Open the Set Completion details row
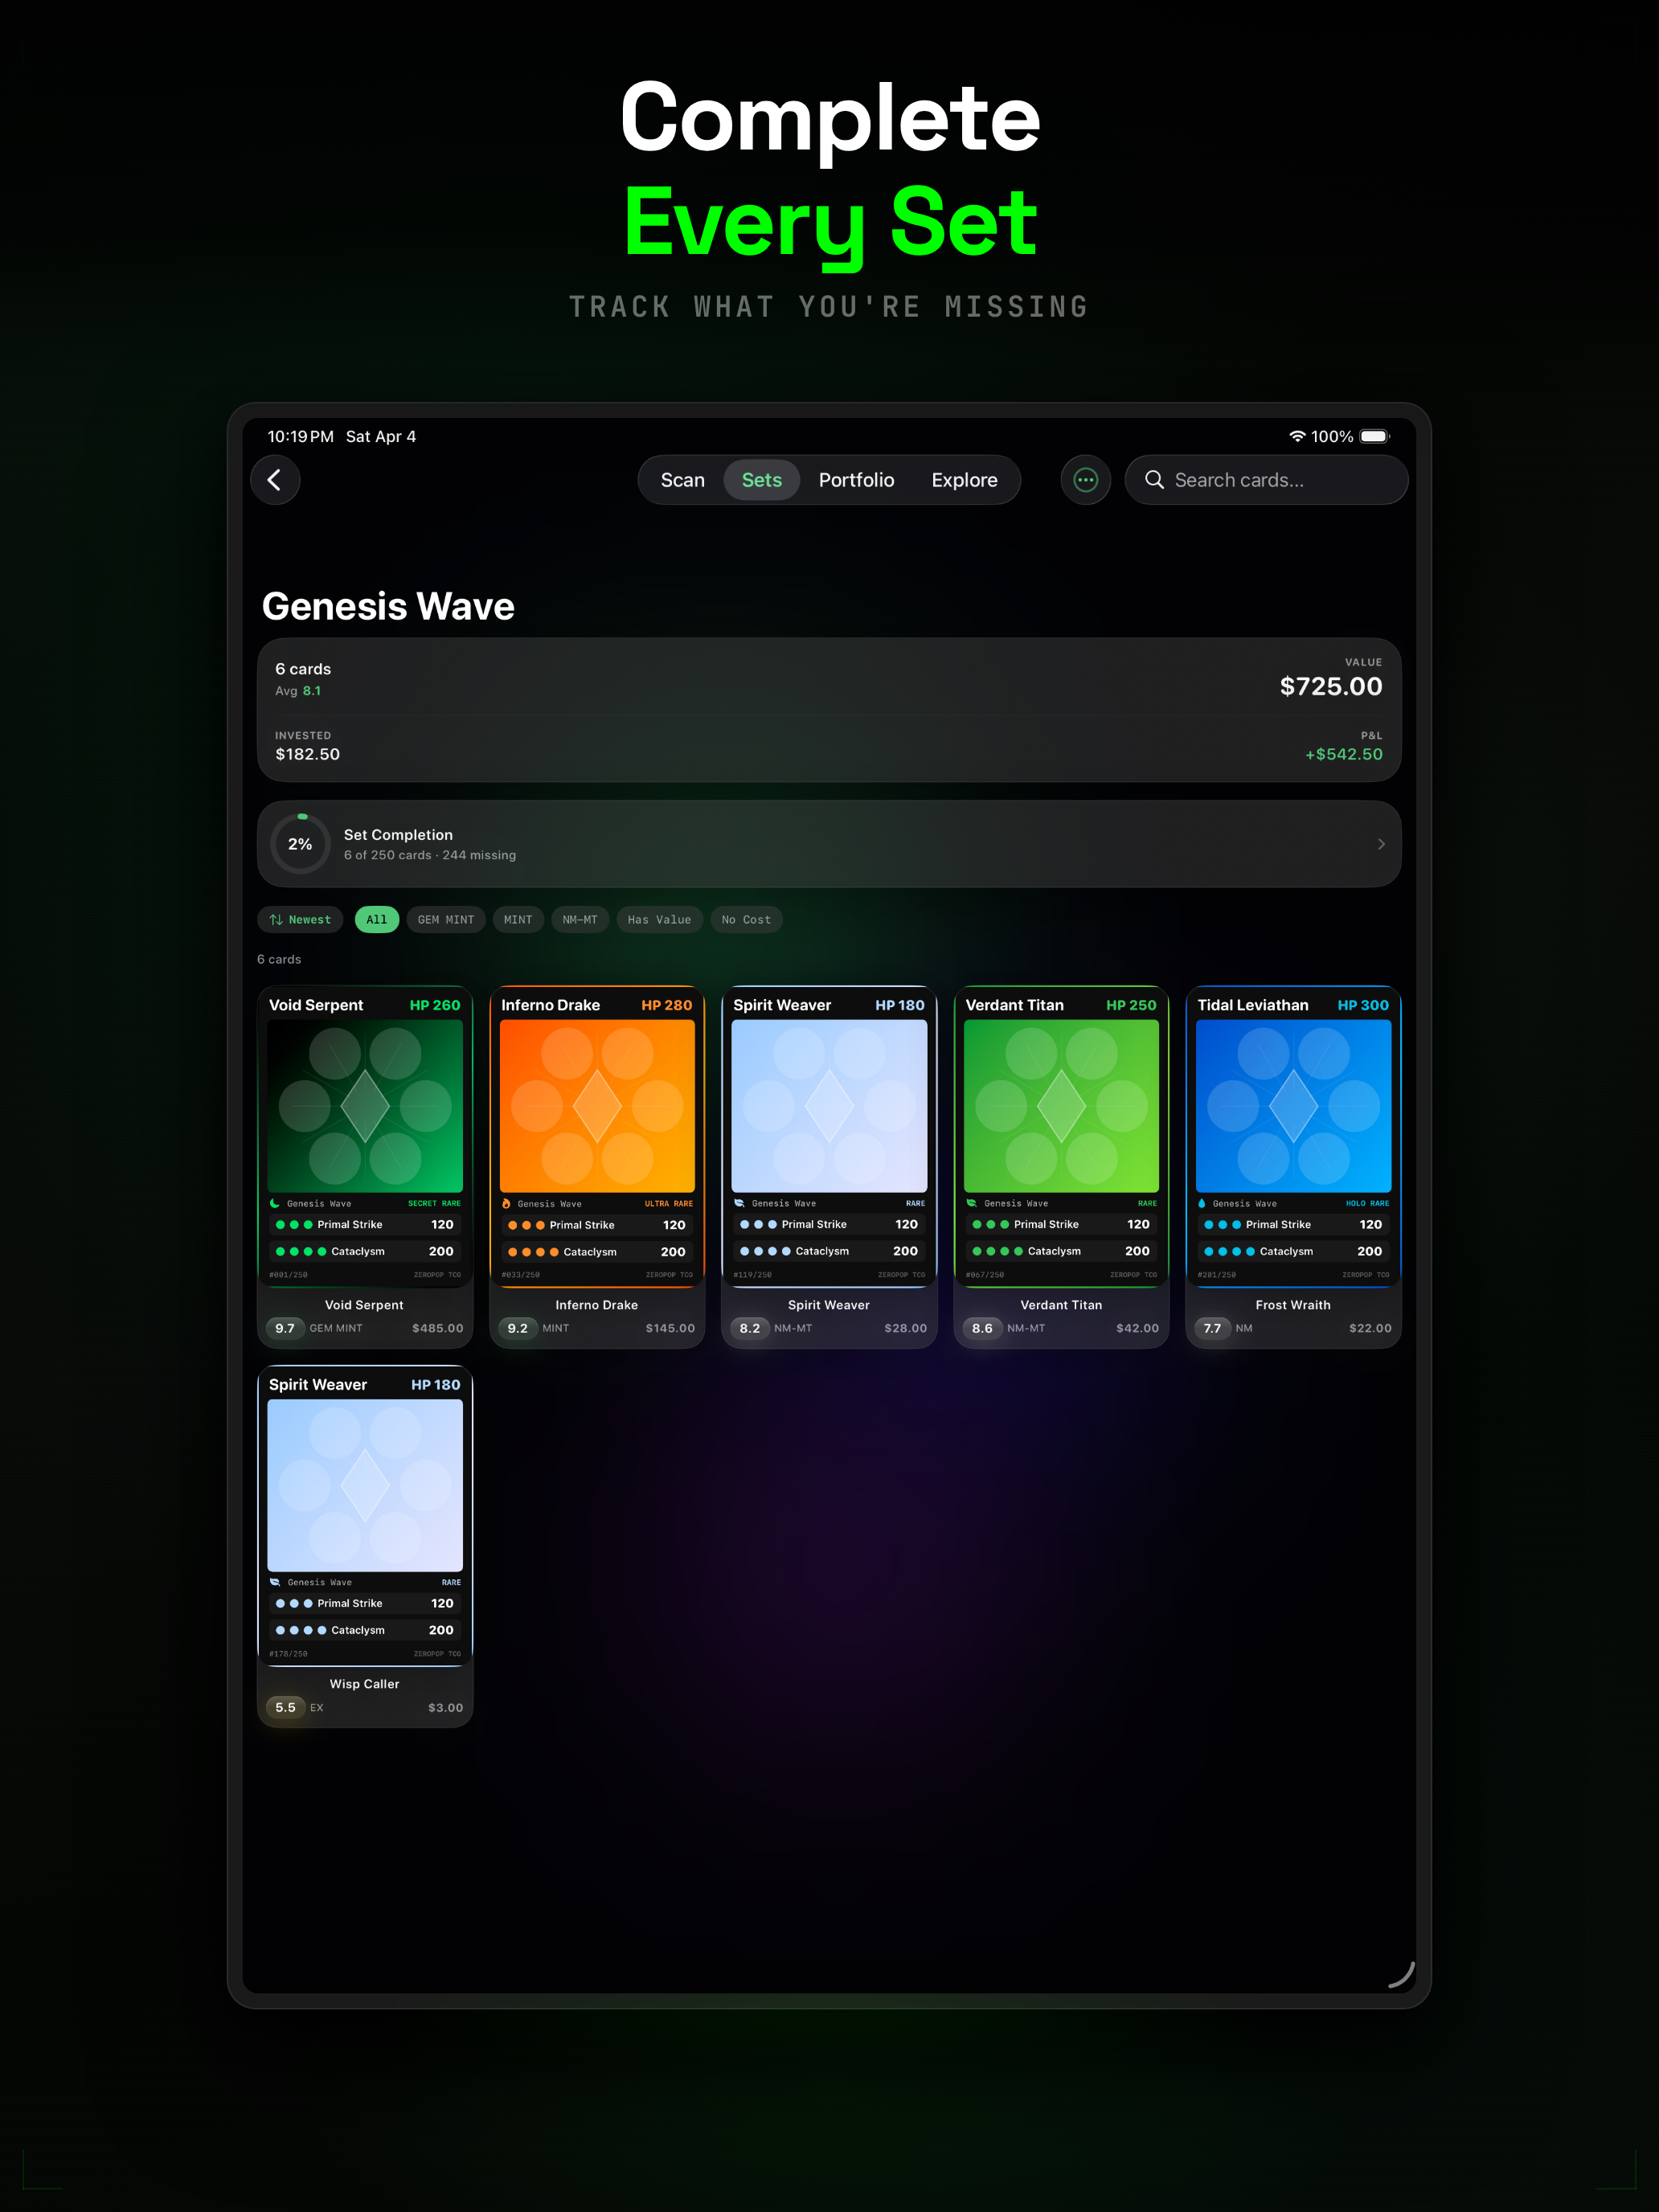This screenshot has height=2212, width=1659. click(829, 844)
